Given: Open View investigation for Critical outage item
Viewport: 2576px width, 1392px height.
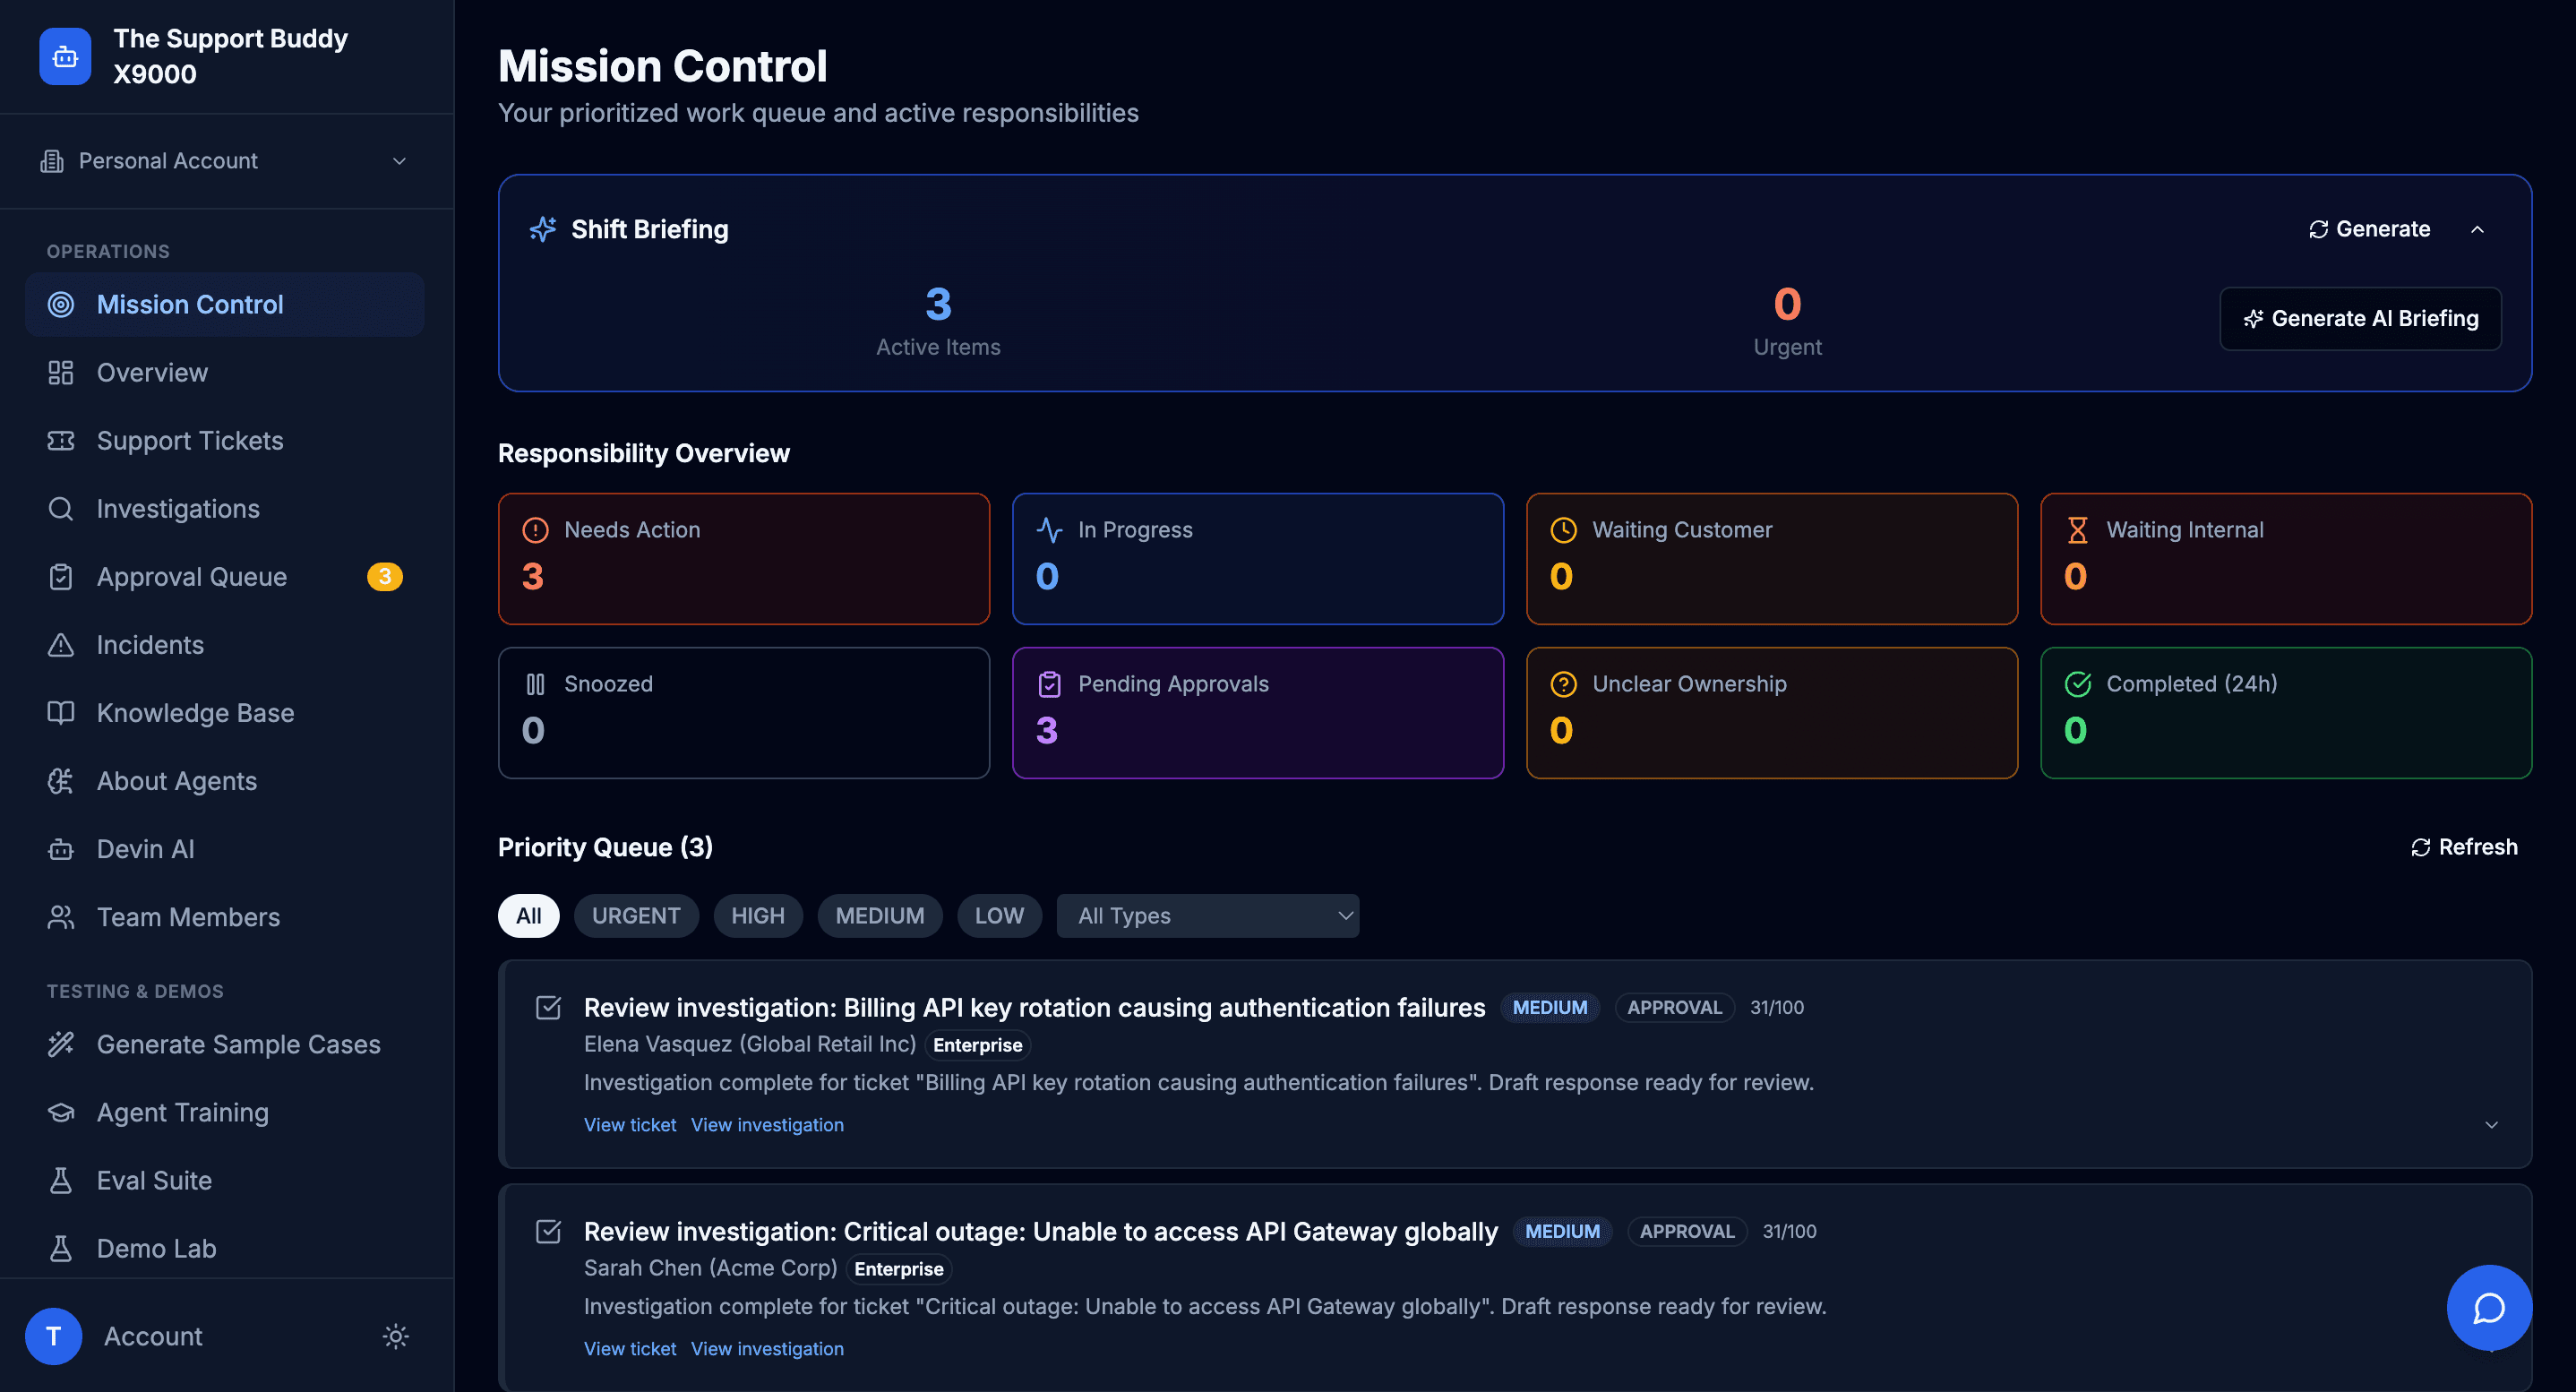Looking at the screenshot, I should click(767, 1348).
